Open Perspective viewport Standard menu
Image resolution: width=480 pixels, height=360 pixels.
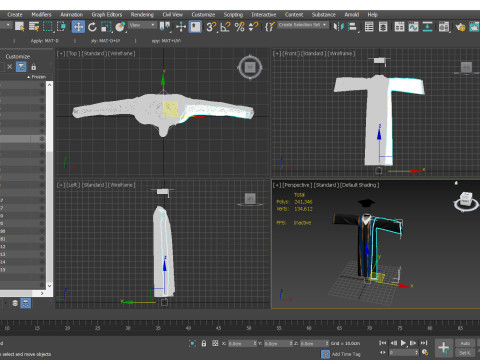[326, 185]
